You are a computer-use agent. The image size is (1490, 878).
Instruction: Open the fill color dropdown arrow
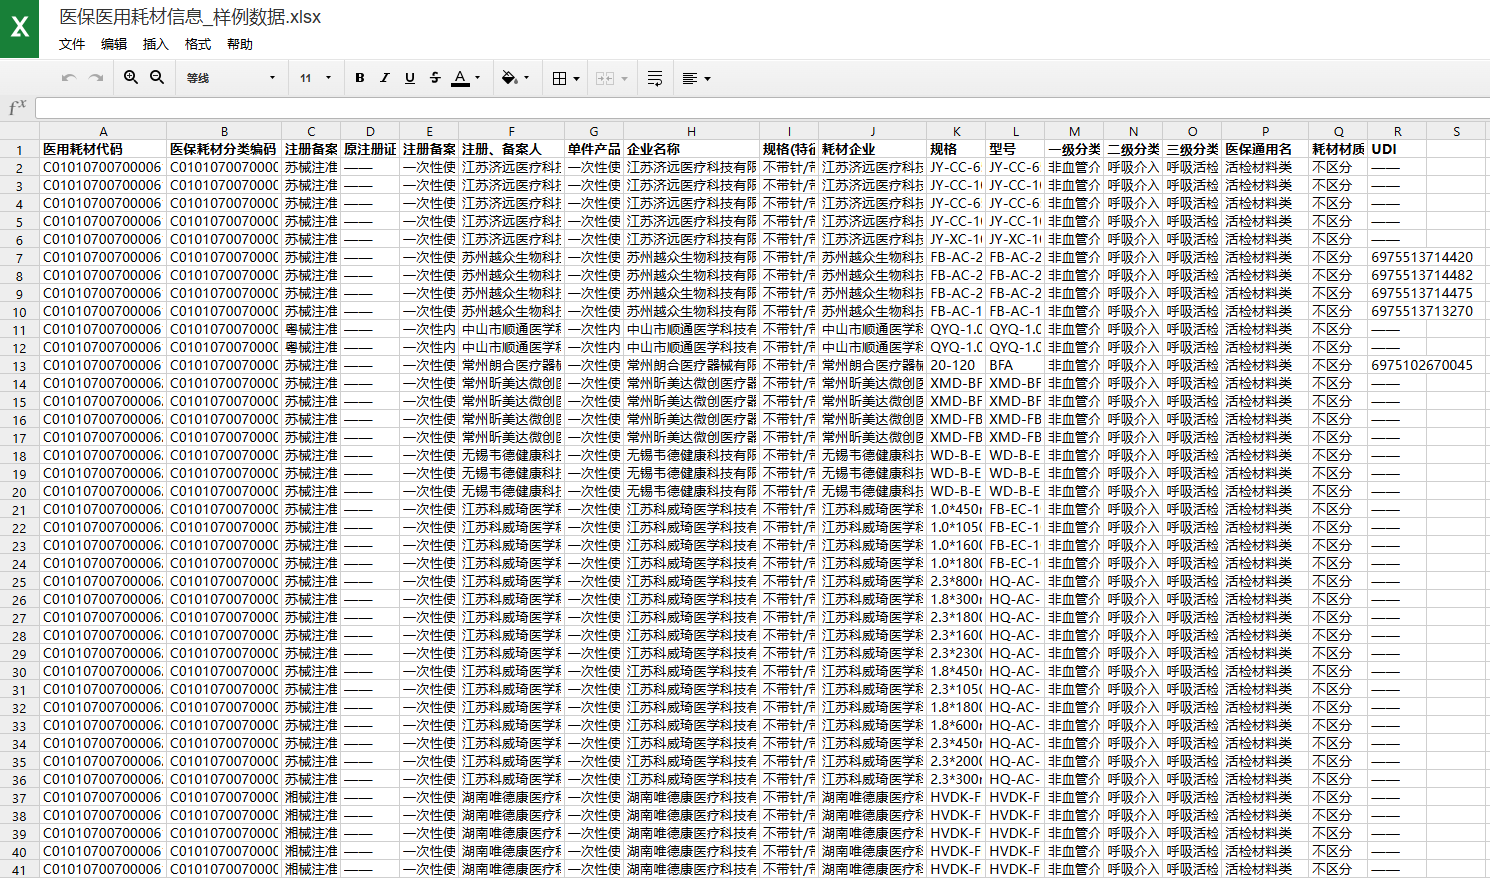click(527, 78)
